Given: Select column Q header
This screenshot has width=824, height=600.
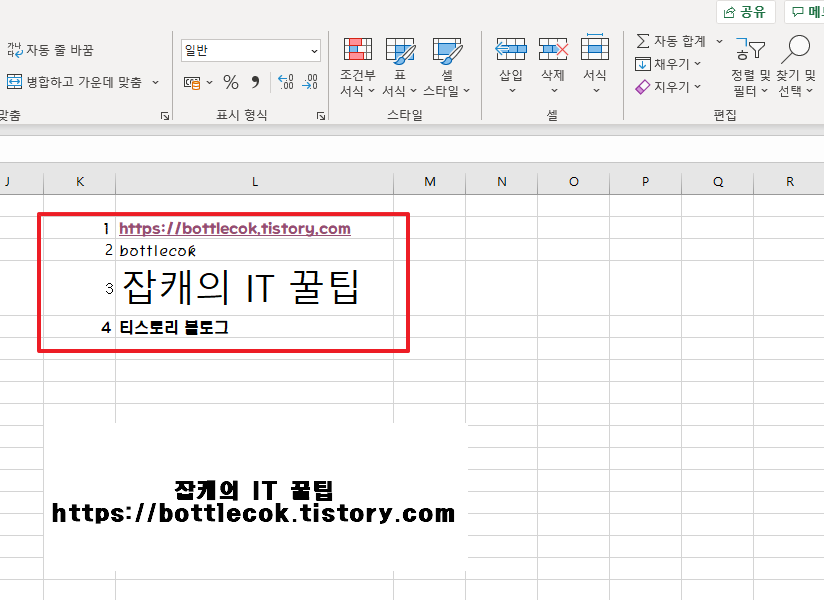Looking at the screenshot, I should (x=718, y=182).
